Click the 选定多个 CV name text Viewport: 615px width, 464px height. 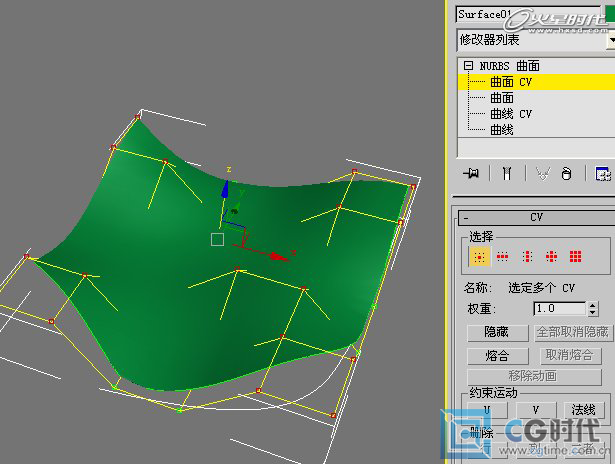coord(541,288)
